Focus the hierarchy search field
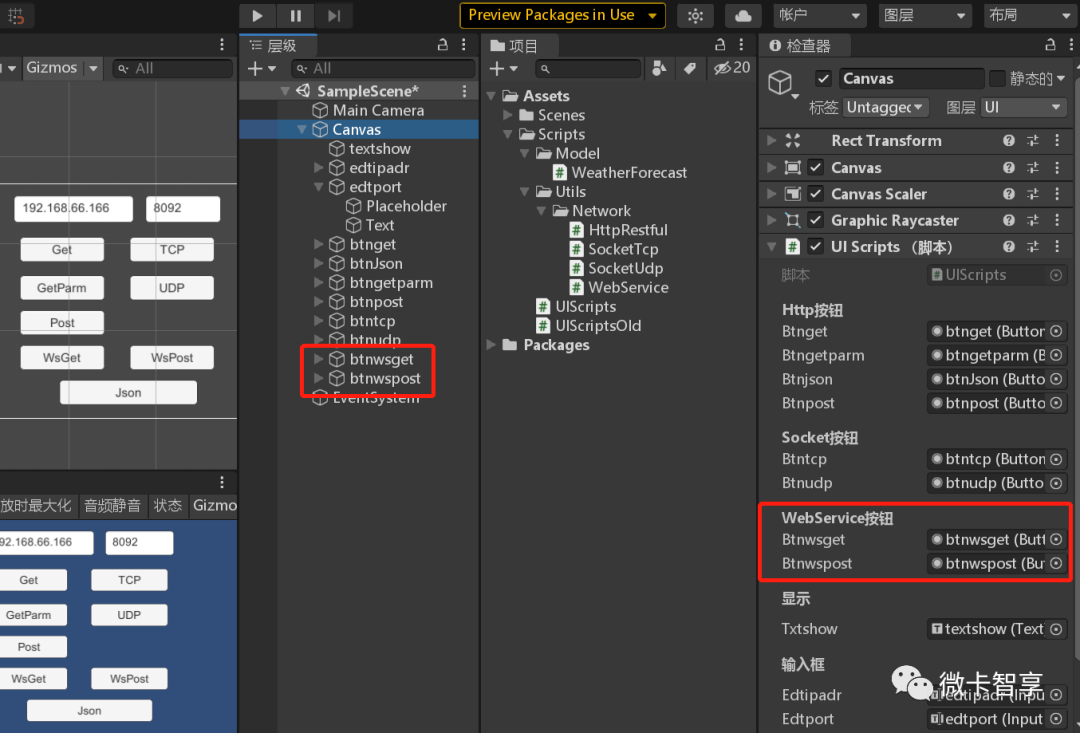The width and height of the screenshot is (1080, 733). (x=383, y=68)
